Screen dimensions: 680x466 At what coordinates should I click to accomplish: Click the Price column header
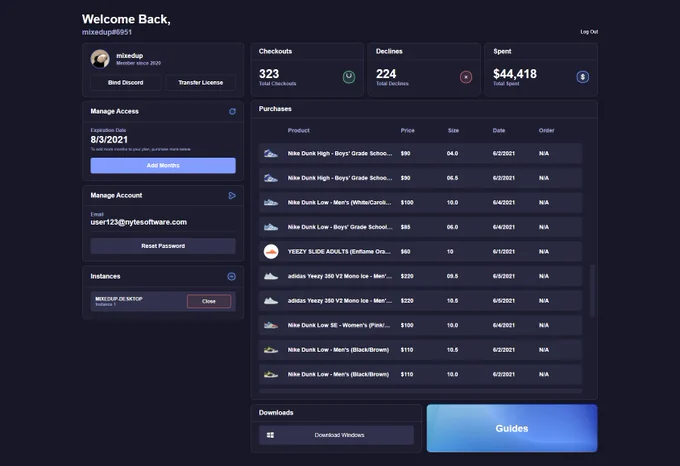pyautogui.click(x=408, y=130)
